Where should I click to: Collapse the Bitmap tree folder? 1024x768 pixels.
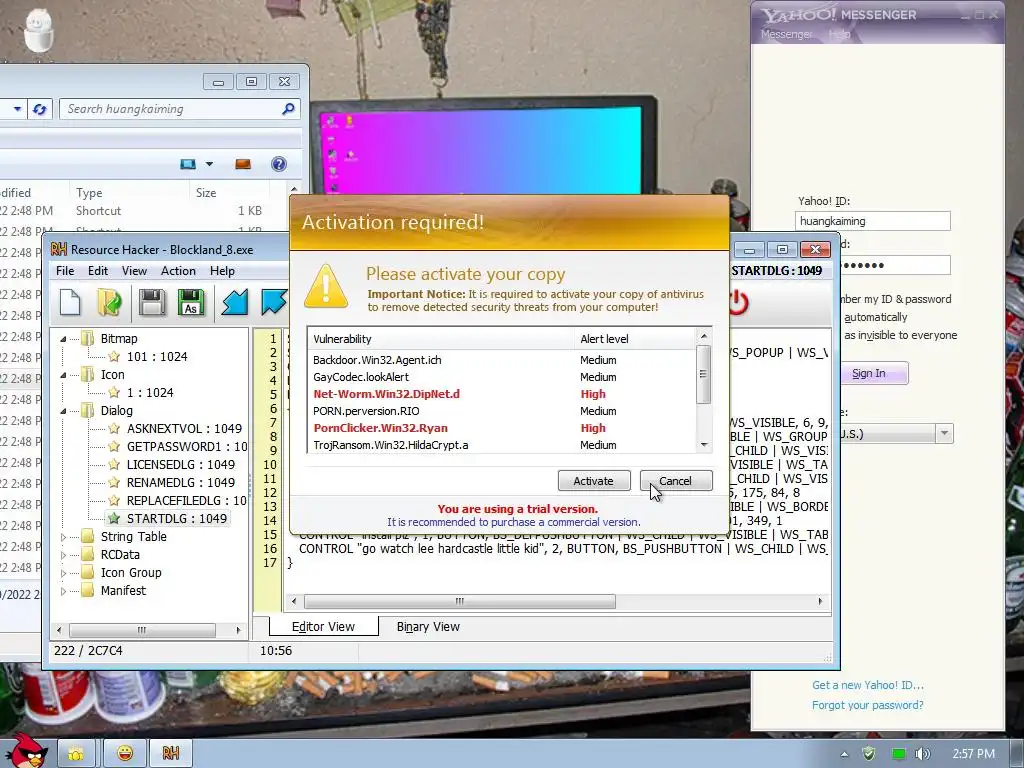[63, 339]
